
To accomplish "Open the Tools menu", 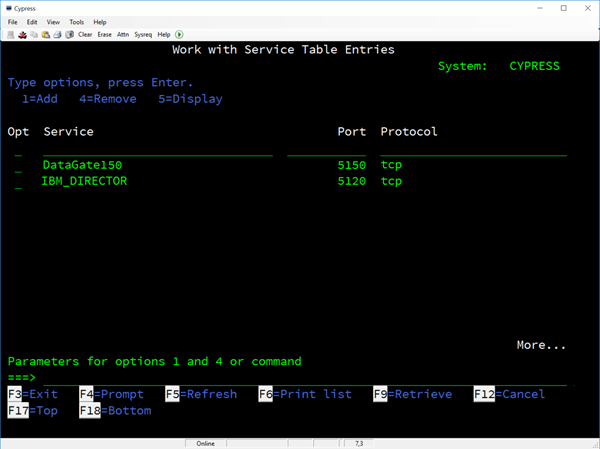I will (76, 22).
